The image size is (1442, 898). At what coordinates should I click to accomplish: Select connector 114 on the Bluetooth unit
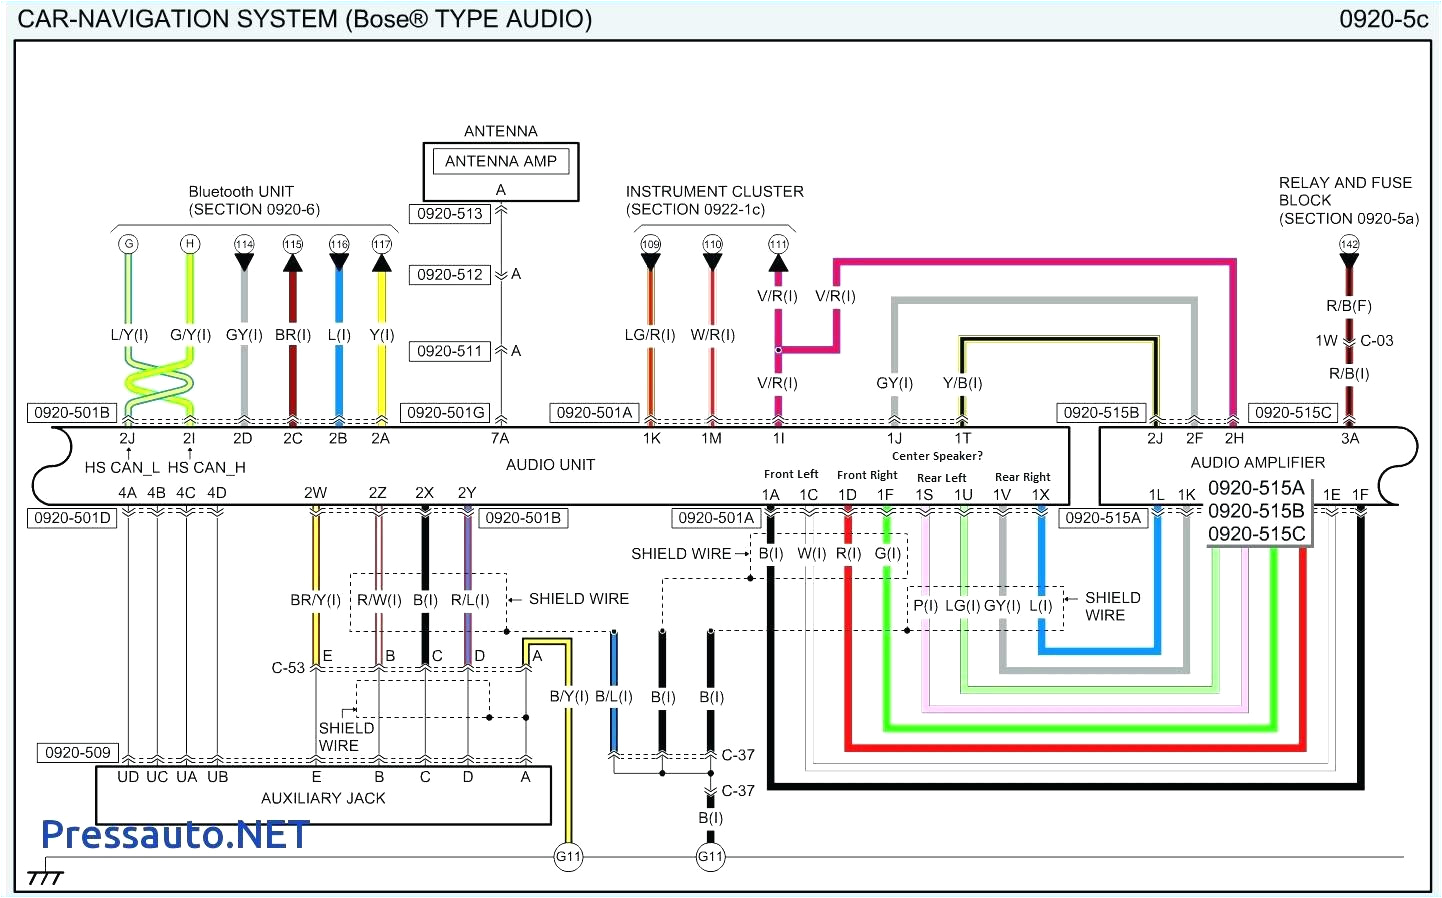pos(243,243)
